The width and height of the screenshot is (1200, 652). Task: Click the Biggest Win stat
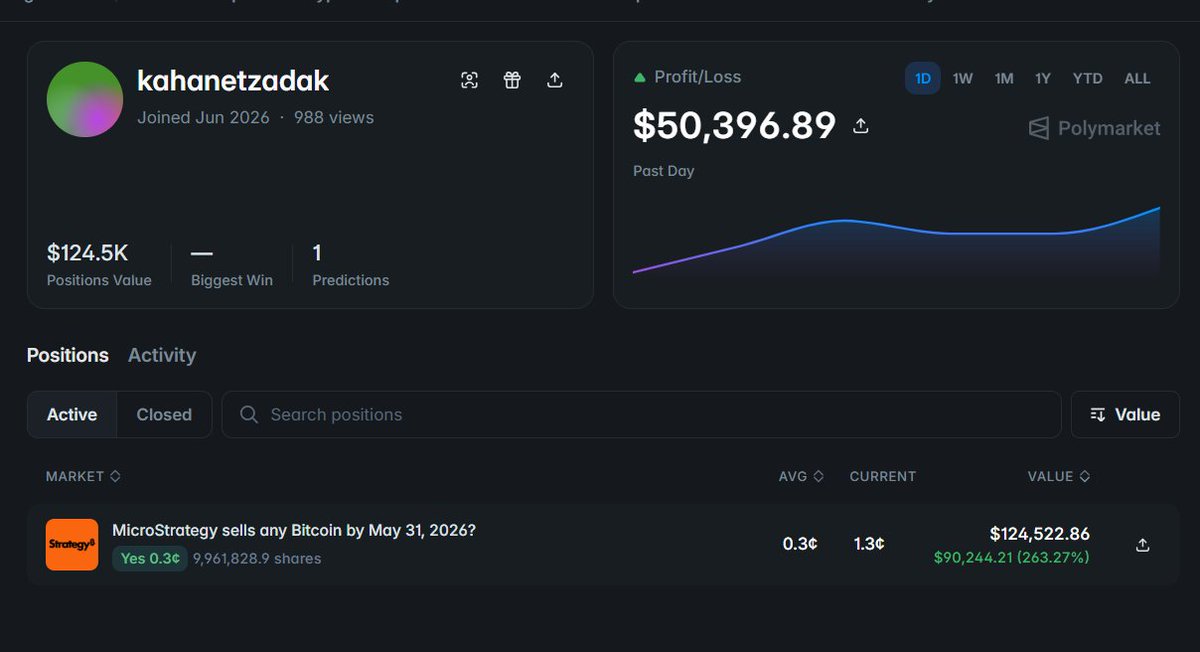(232, 265)
